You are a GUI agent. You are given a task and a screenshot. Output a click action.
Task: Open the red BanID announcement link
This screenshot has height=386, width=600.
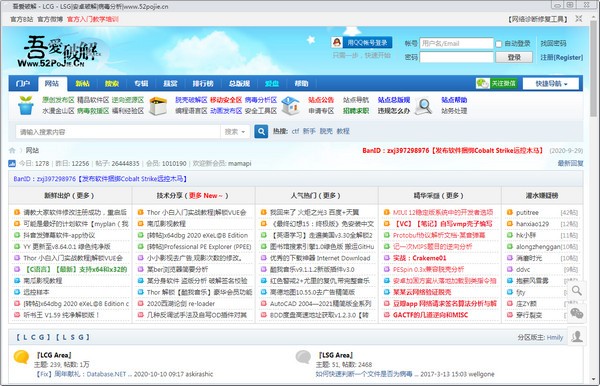[x=452, y=151]
